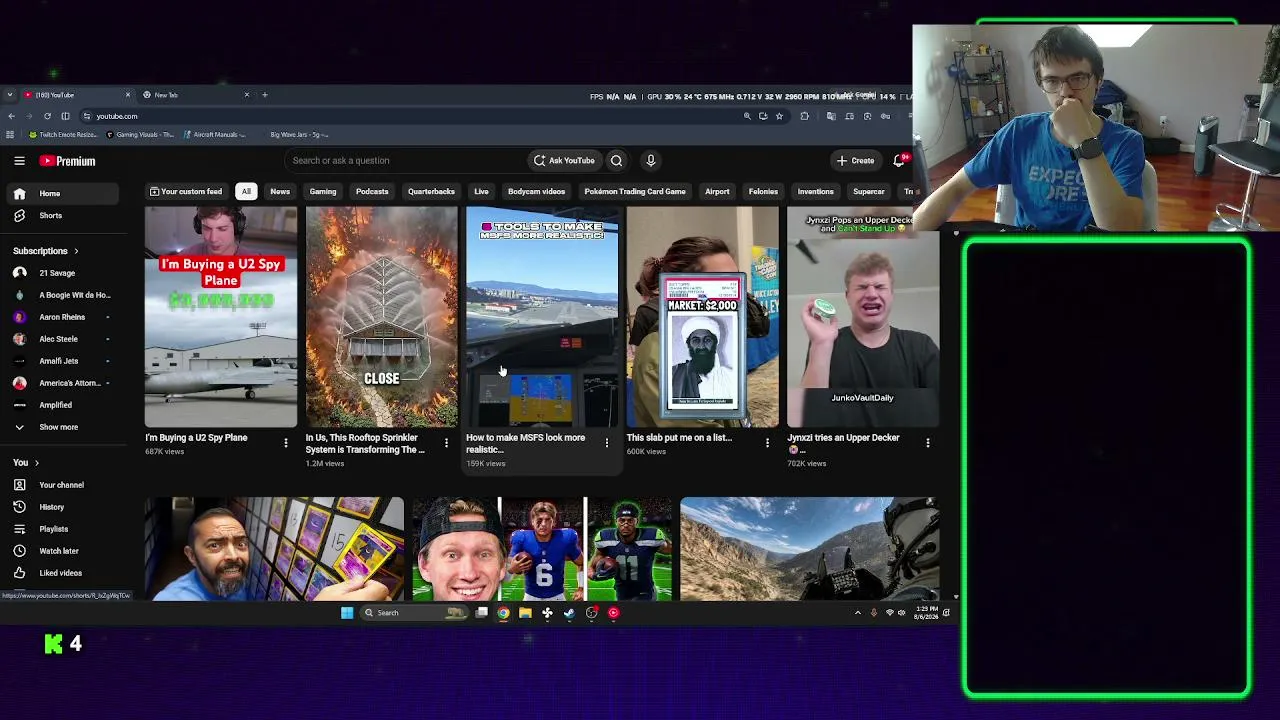Select the News filter chip
The height and width of the screenshot is (720, 1280).
tap(280, 191)
